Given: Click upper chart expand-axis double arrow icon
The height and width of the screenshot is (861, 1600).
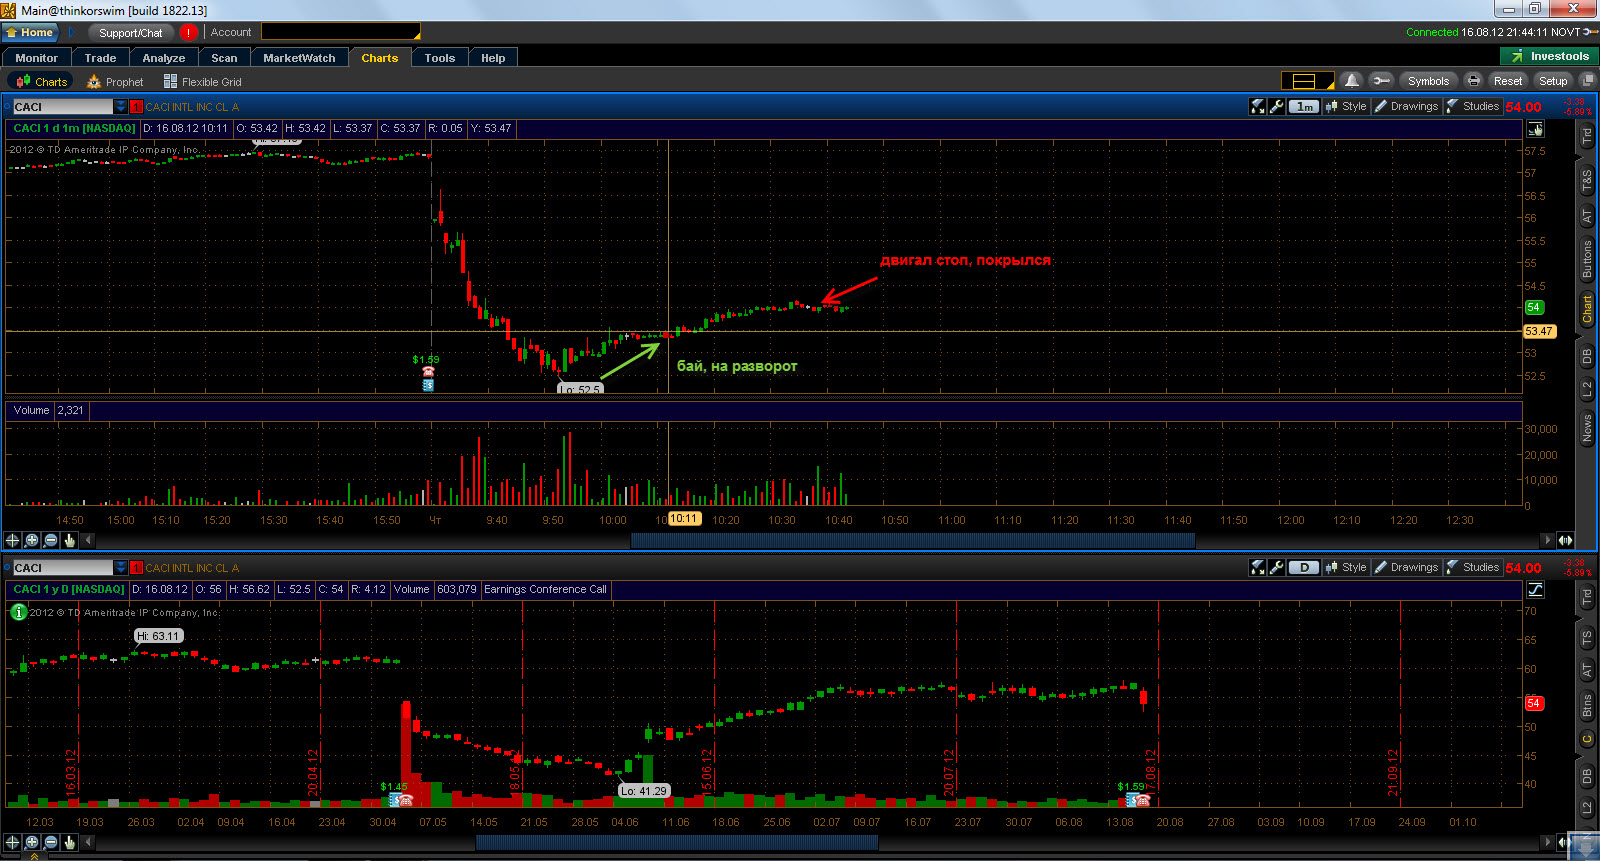Looking at the screenshot, I should point(1565,540).
